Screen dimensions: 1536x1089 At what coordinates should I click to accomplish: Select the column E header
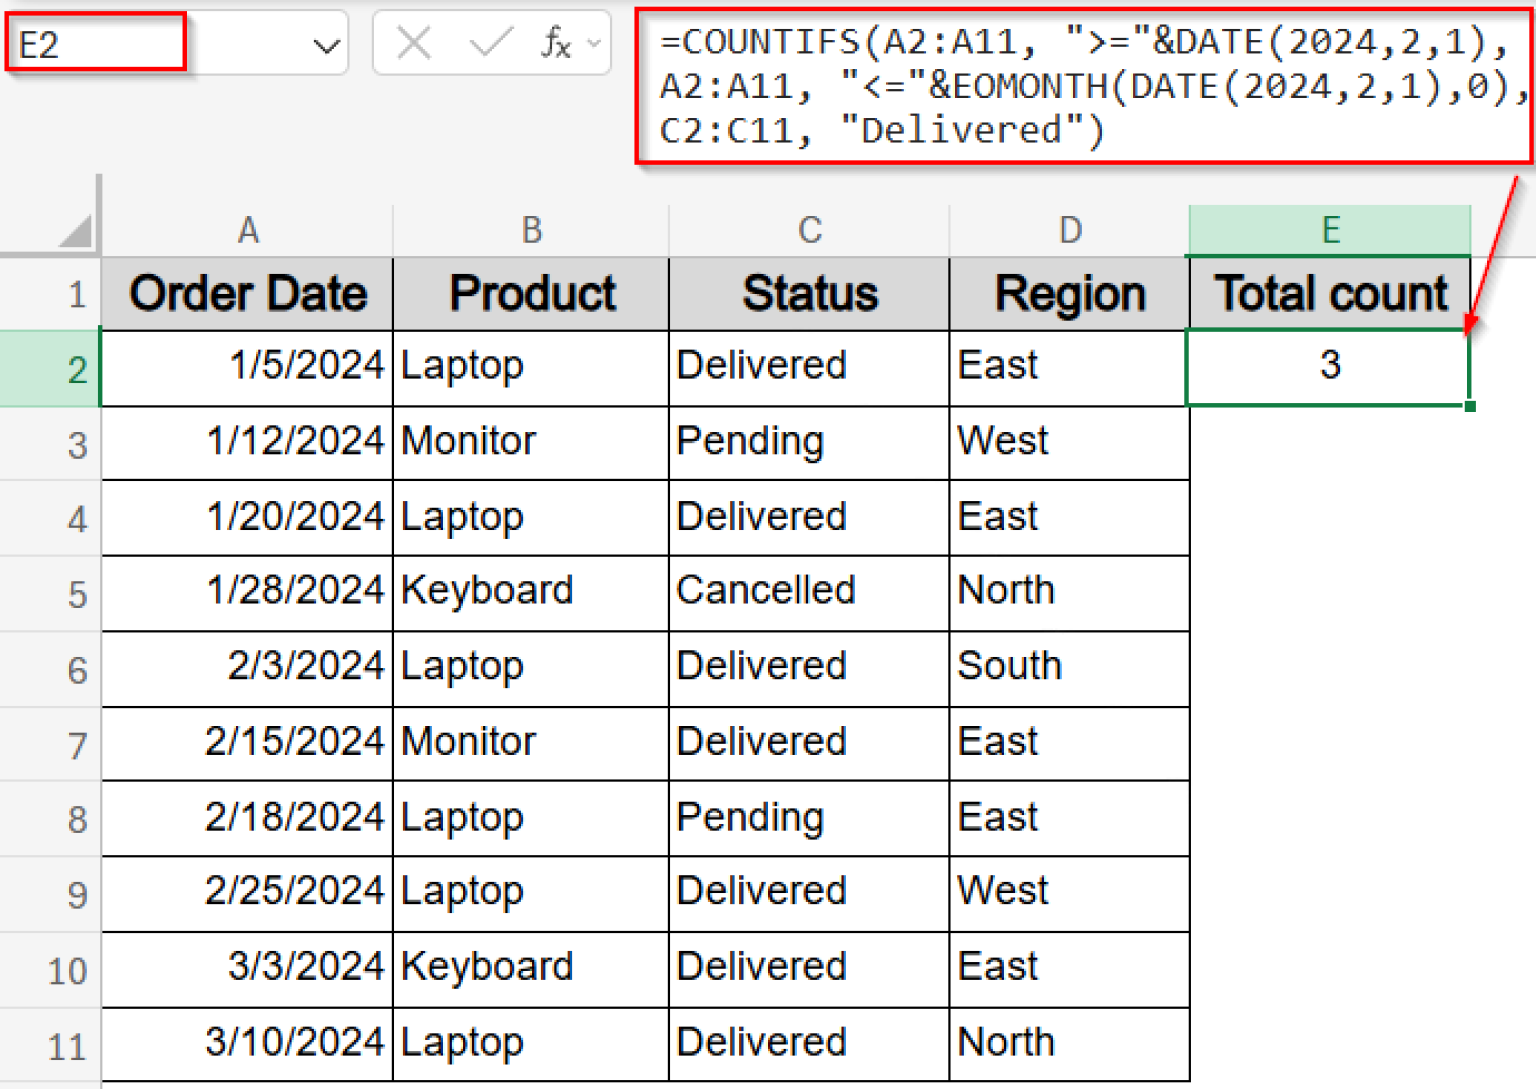point(1328,229)
